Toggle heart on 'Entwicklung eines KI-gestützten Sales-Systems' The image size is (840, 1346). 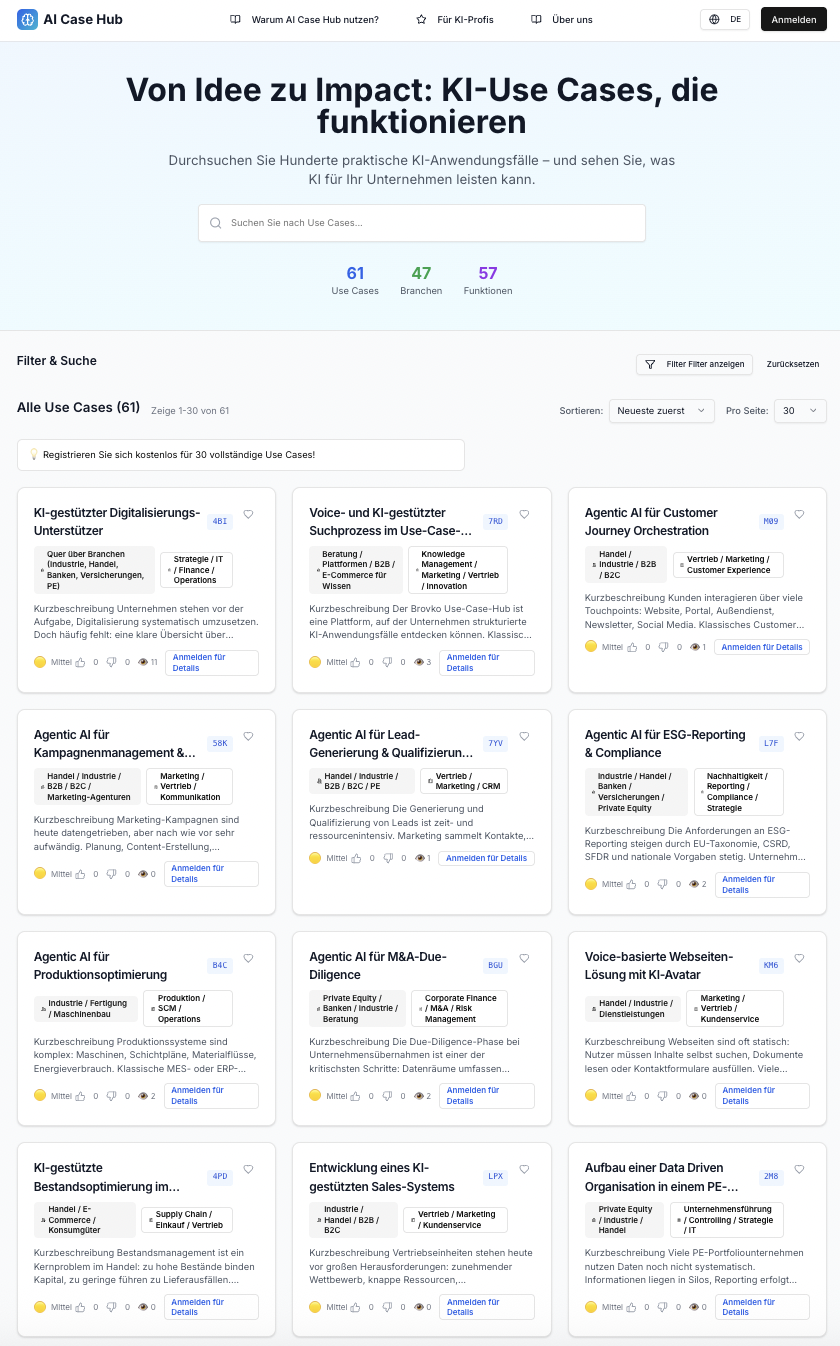pos(524,1168)
